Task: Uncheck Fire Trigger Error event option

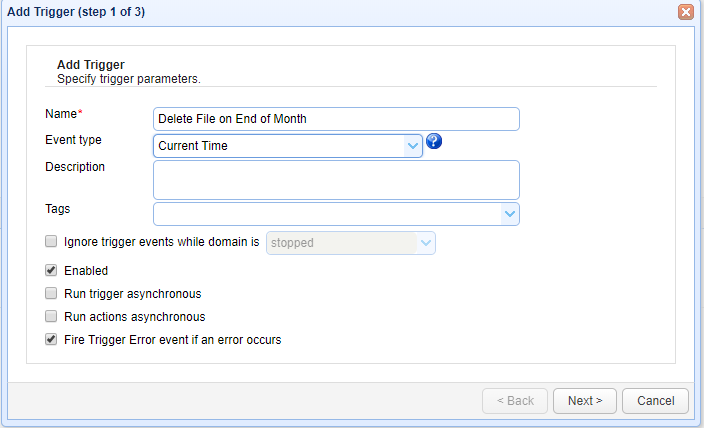Action: point(51,339)
